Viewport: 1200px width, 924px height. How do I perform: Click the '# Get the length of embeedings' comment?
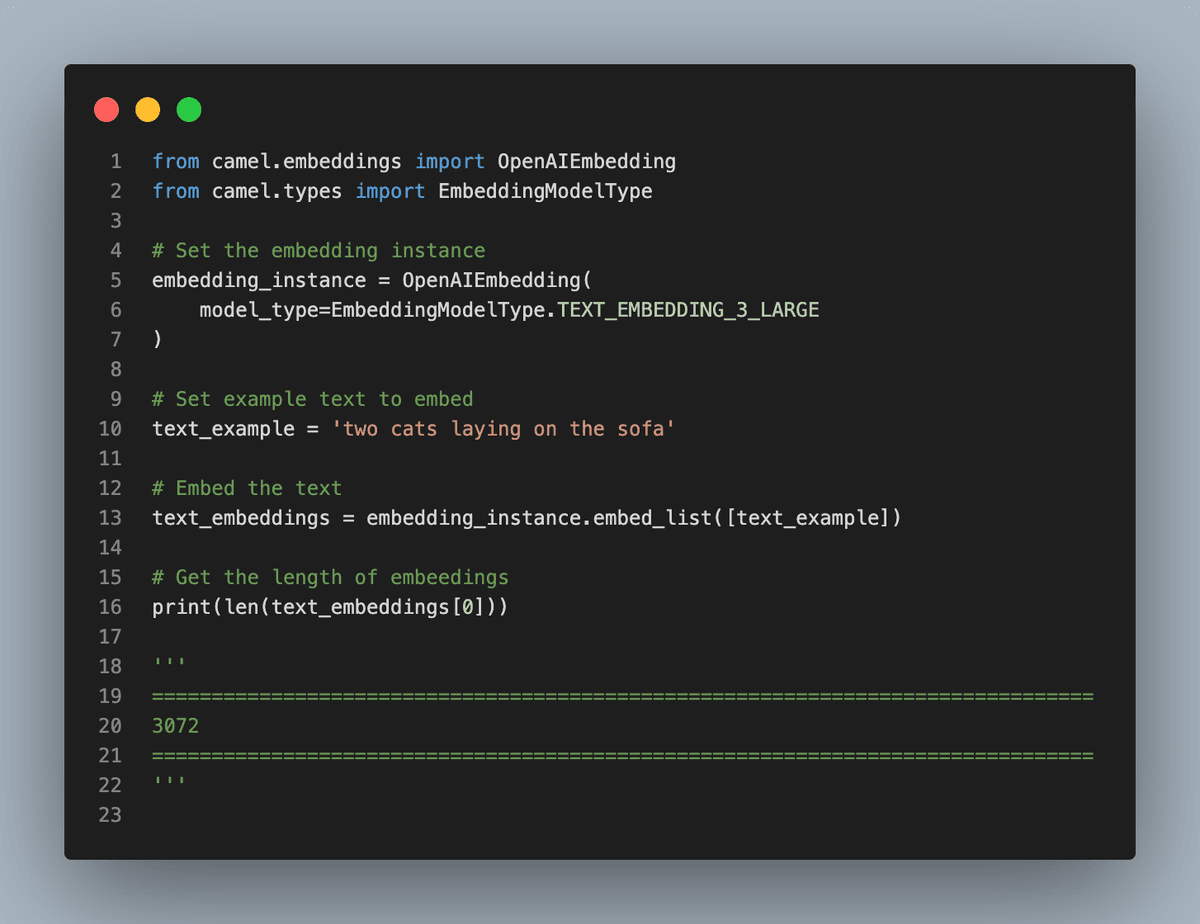tap(330, 577)
